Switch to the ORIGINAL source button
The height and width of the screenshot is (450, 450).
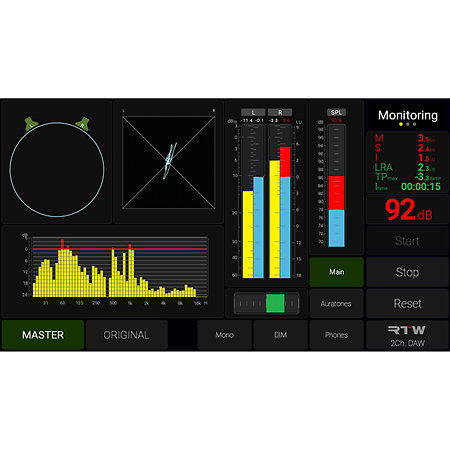[x=127, y=335]
